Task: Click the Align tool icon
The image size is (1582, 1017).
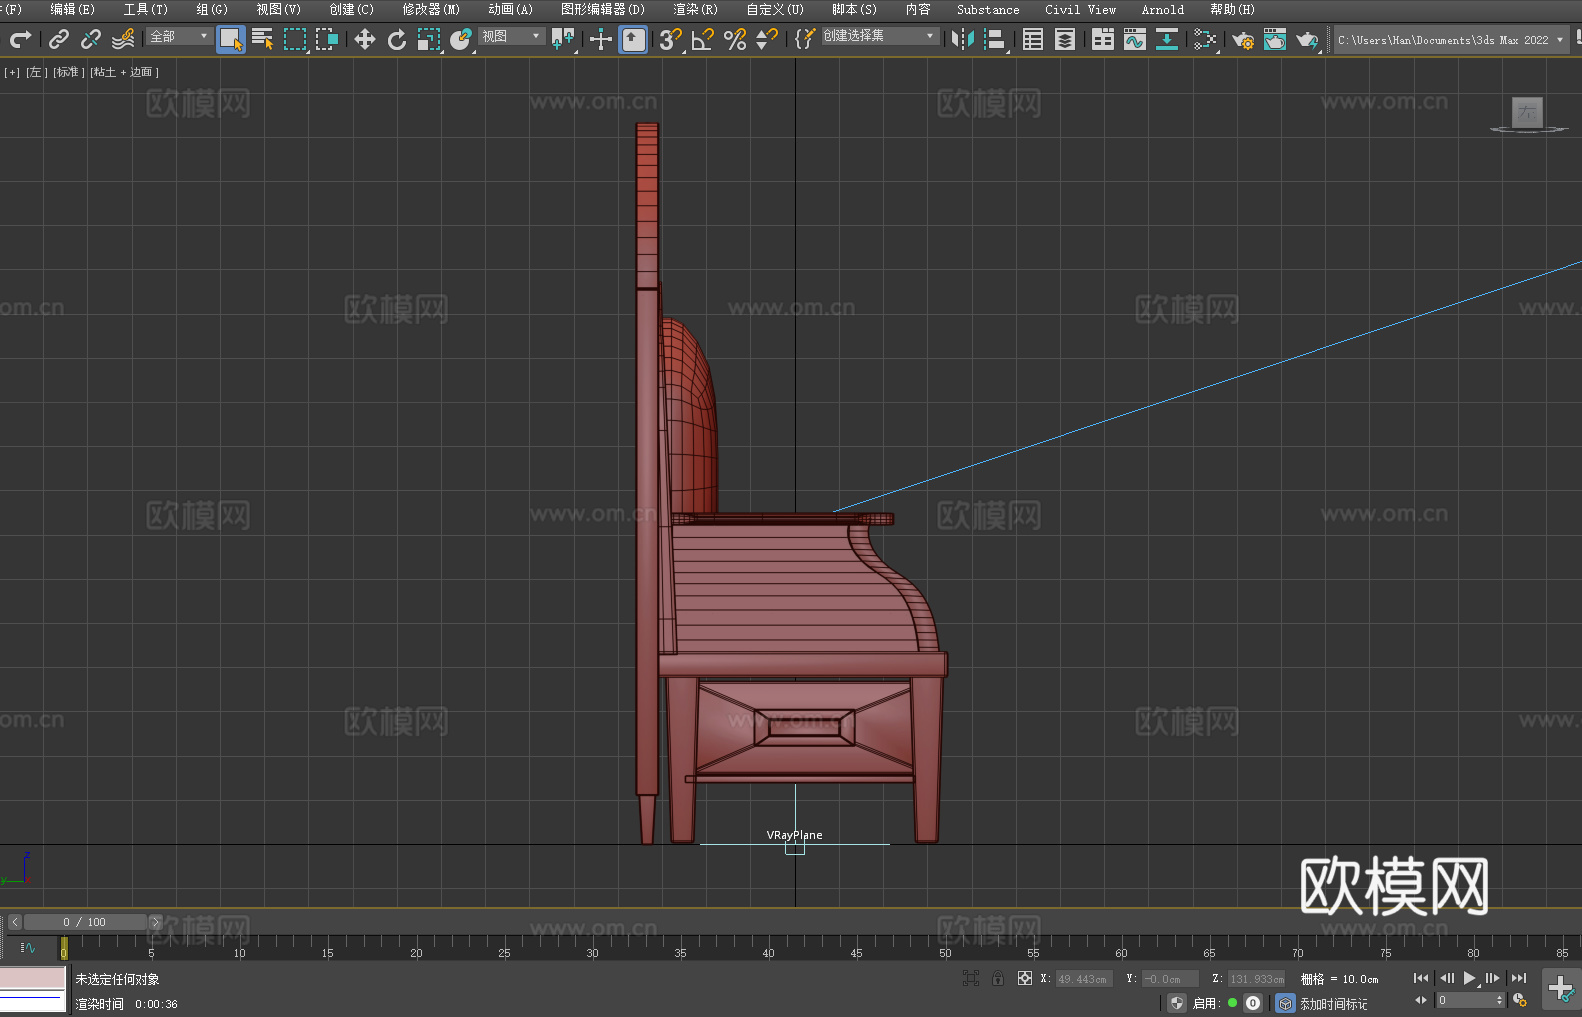Action: point(995,39)
